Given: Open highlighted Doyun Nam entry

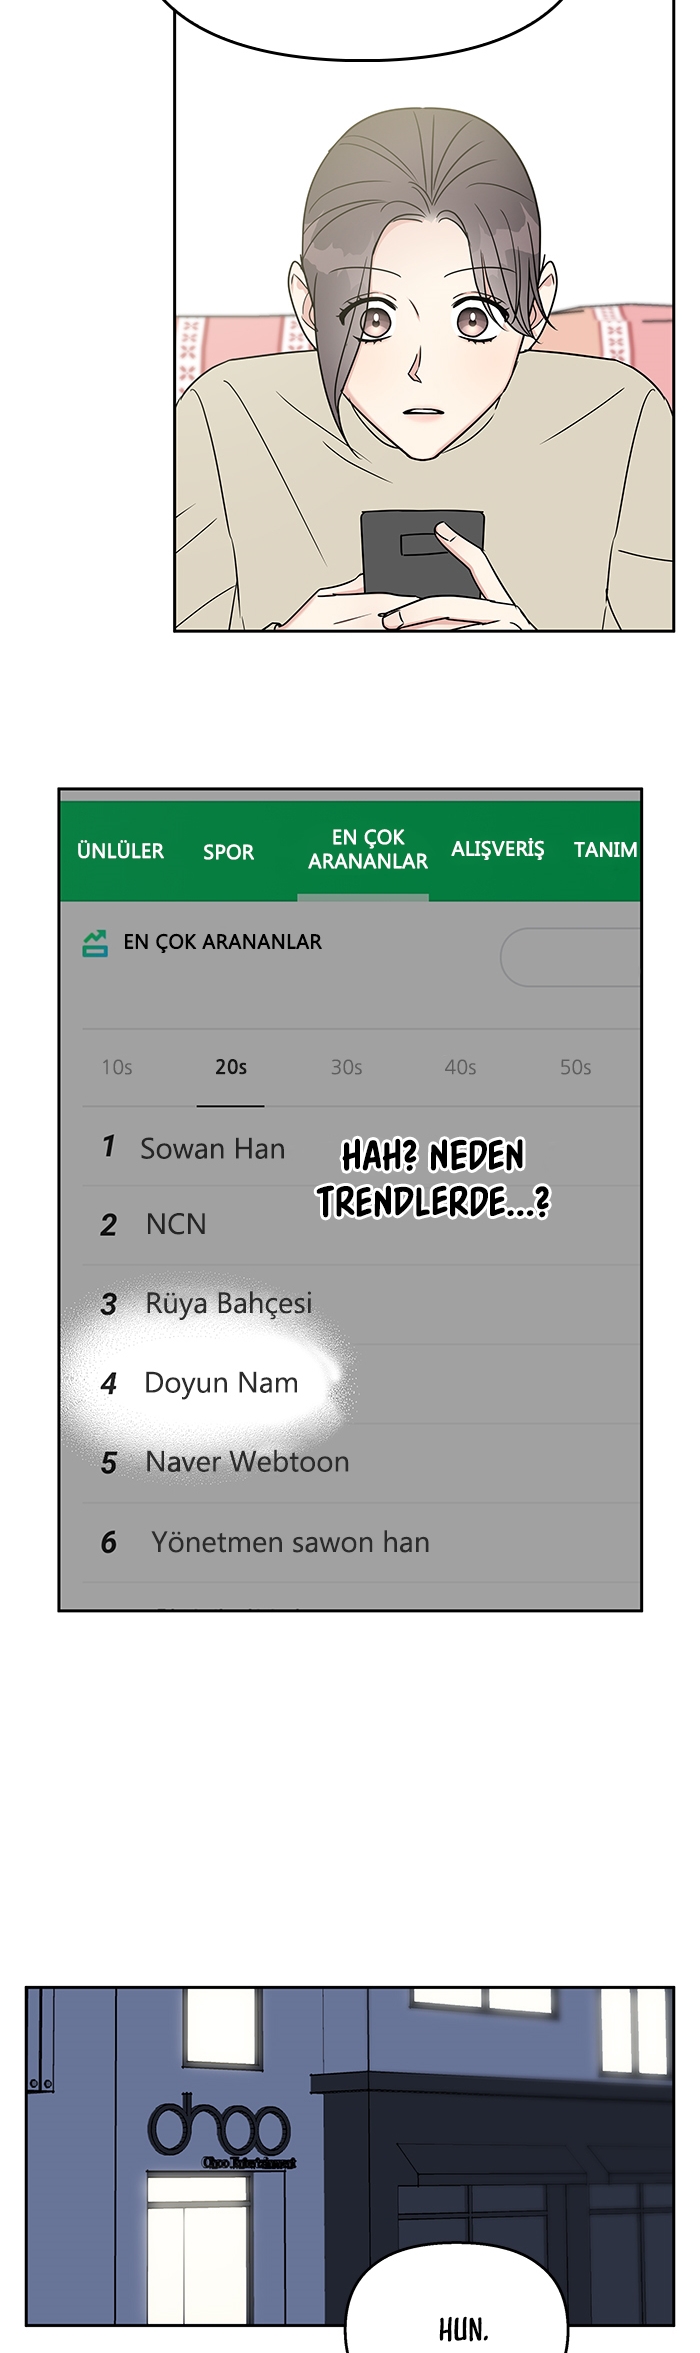Looking at the screenshot, I should [361, 1384].
